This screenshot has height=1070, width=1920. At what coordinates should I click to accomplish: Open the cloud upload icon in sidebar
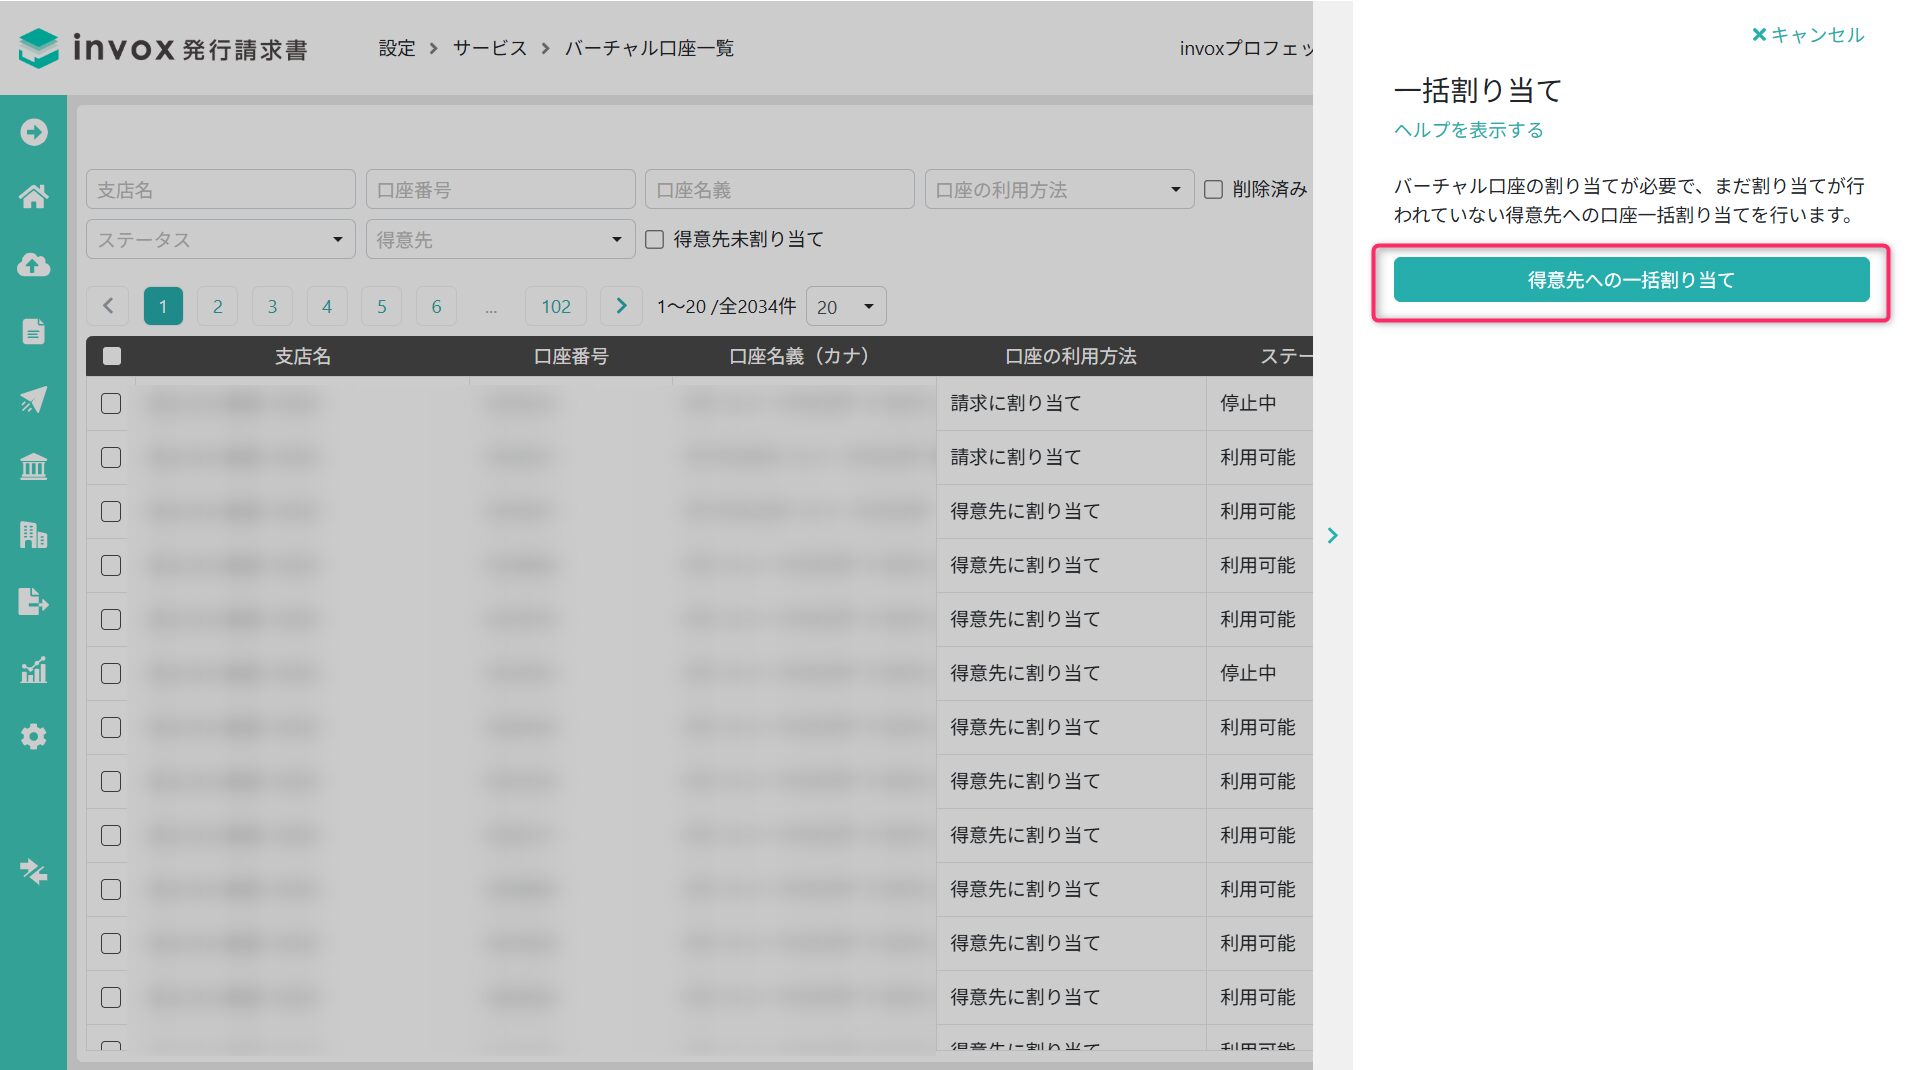tap(33, 265)
